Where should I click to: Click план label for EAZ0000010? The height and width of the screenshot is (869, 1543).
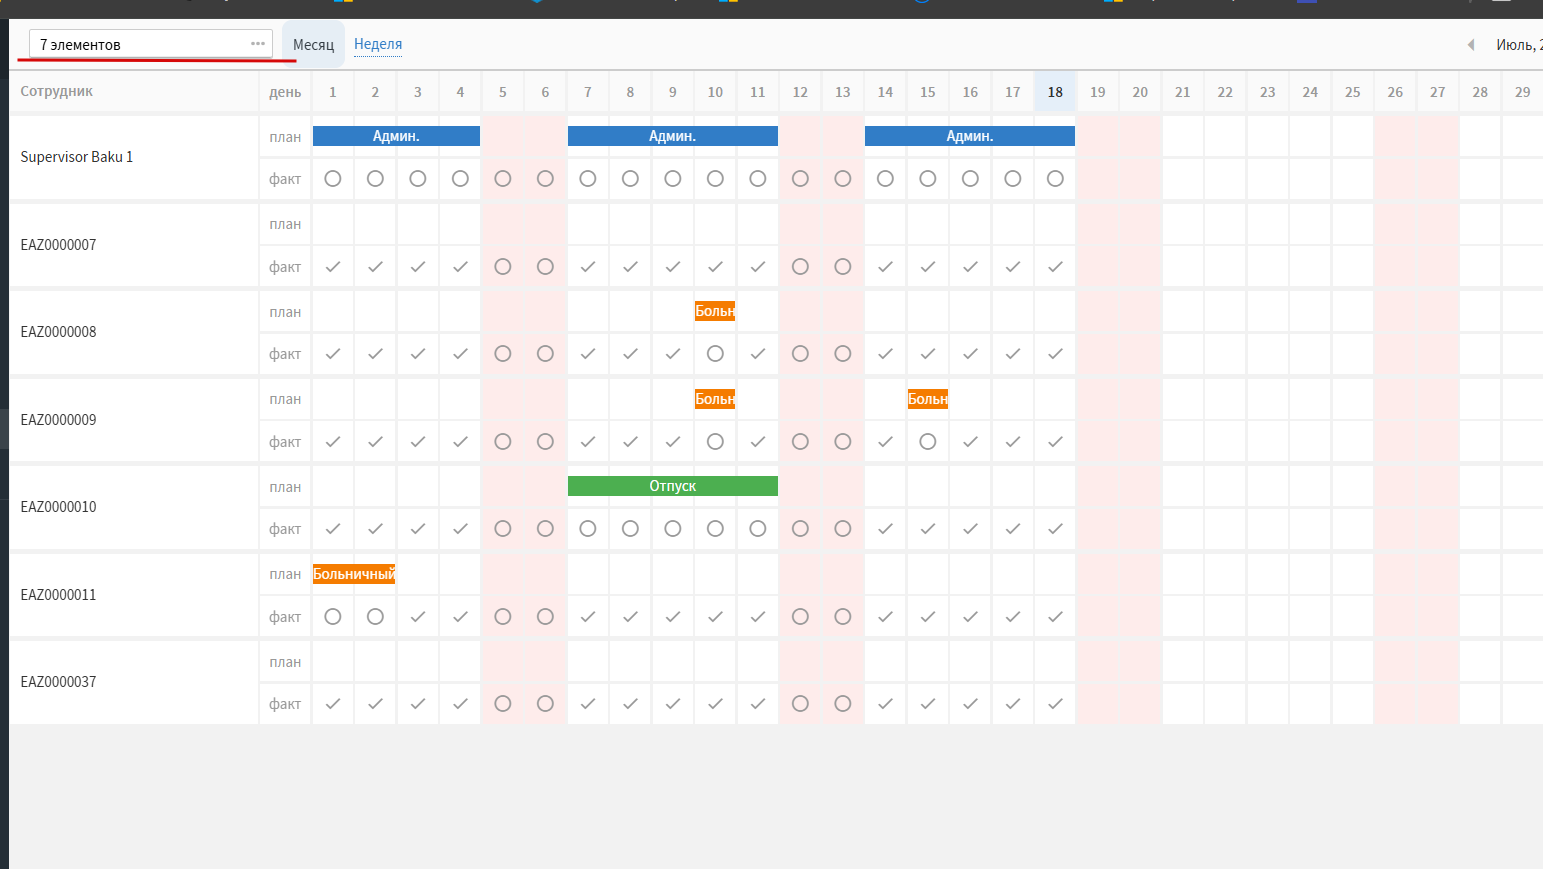[285, 487]
